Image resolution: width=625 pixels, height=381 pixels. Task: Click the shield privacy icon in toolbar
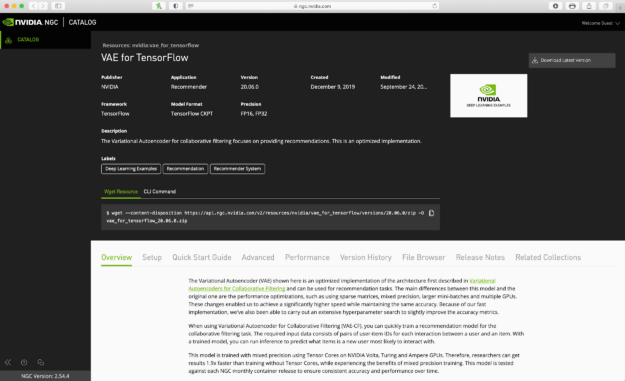point(176,6)
